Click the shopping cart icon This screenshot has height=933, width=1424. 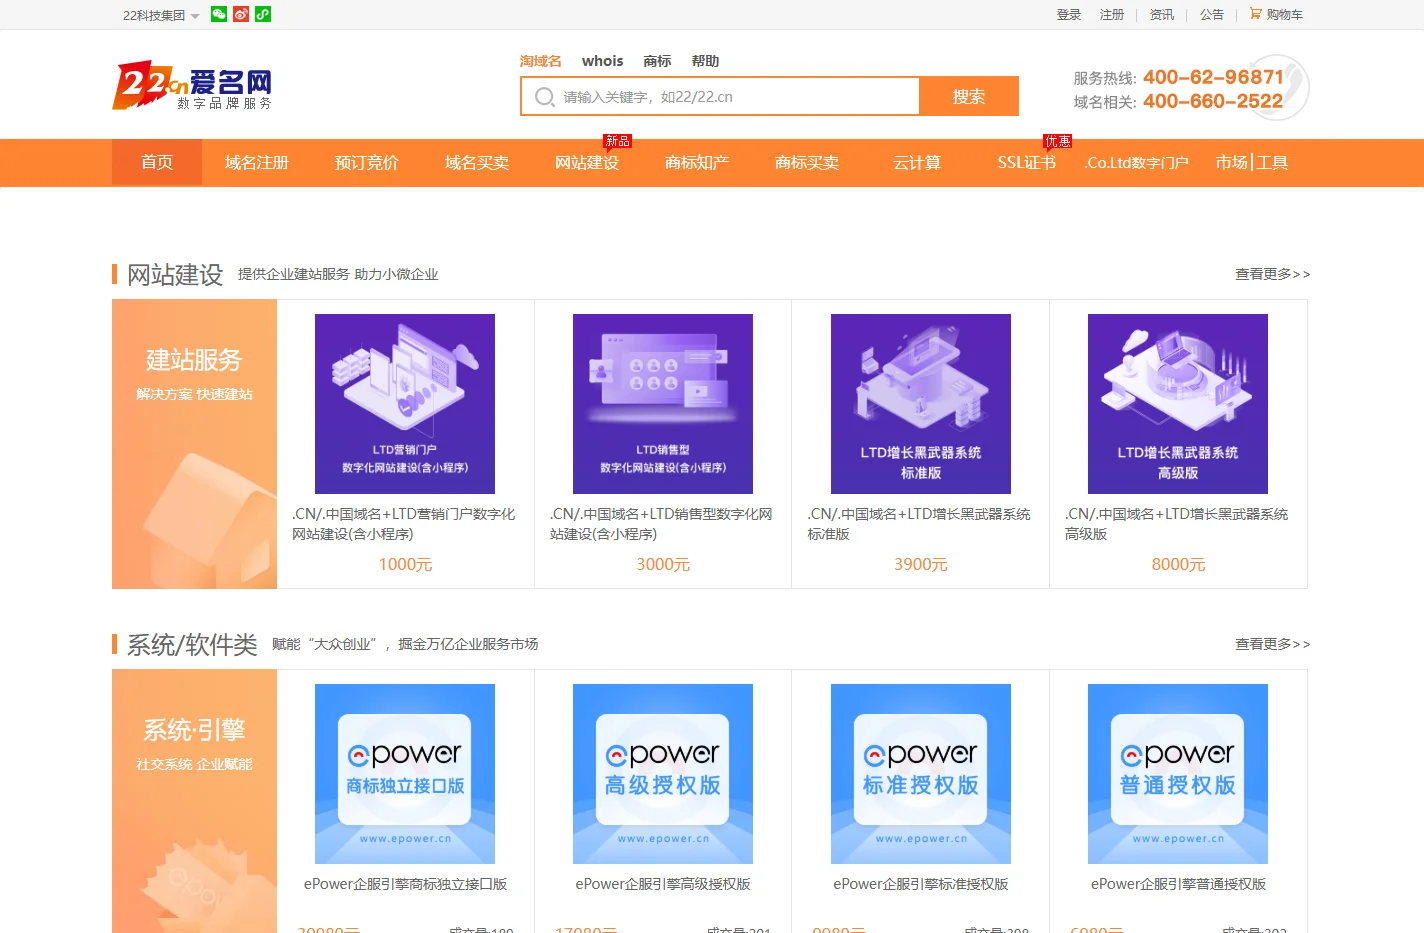coord(1255,14)
